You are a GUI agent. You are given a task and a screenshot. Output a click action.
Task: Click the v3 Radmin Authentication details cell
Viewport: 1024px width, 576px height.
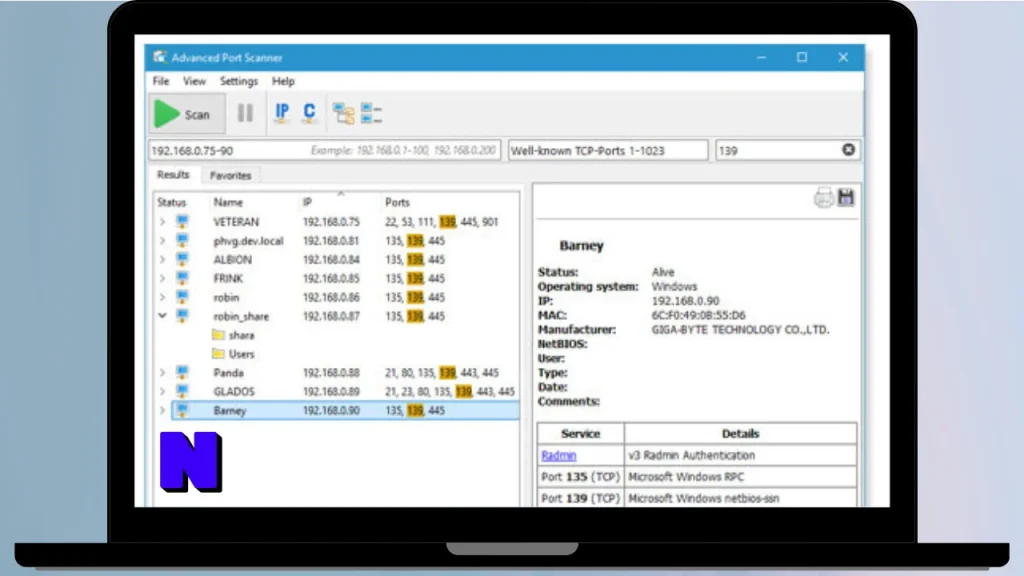pos(740,455)
